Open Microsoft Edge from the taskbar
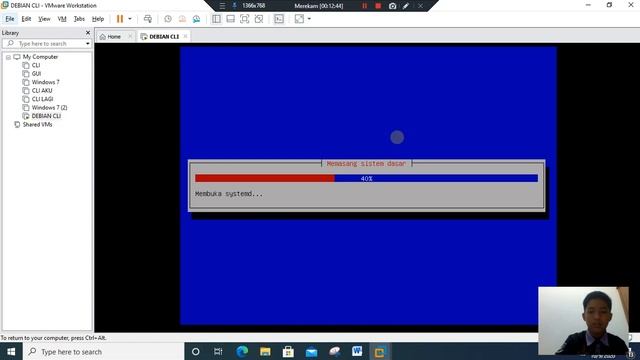640x360 pixels. [242, 351]
